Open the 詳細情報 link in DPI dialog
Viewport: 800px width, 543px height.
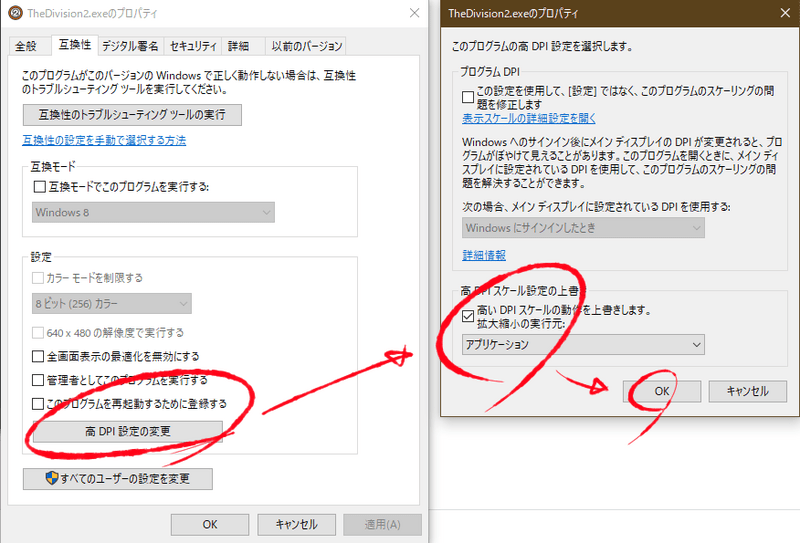coord(483,256)
